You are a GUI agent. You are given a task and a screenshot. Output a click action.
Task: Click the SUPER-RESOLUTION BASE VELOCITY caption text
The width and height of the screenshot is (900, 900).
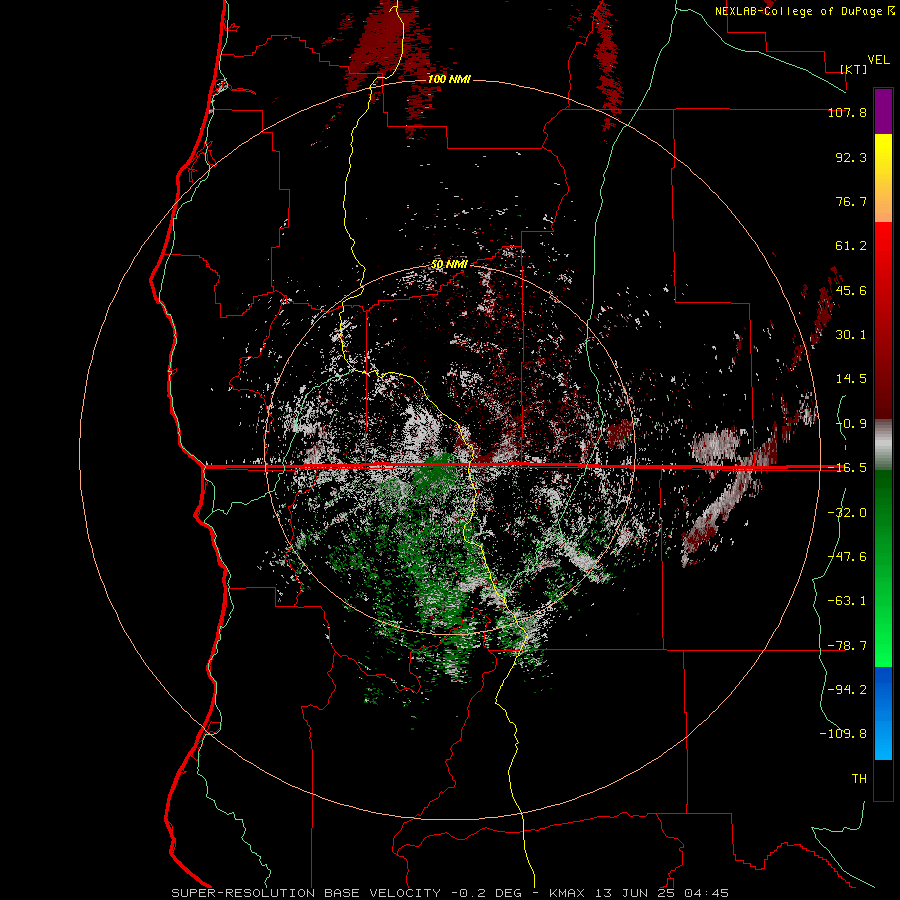coord(306,893)
